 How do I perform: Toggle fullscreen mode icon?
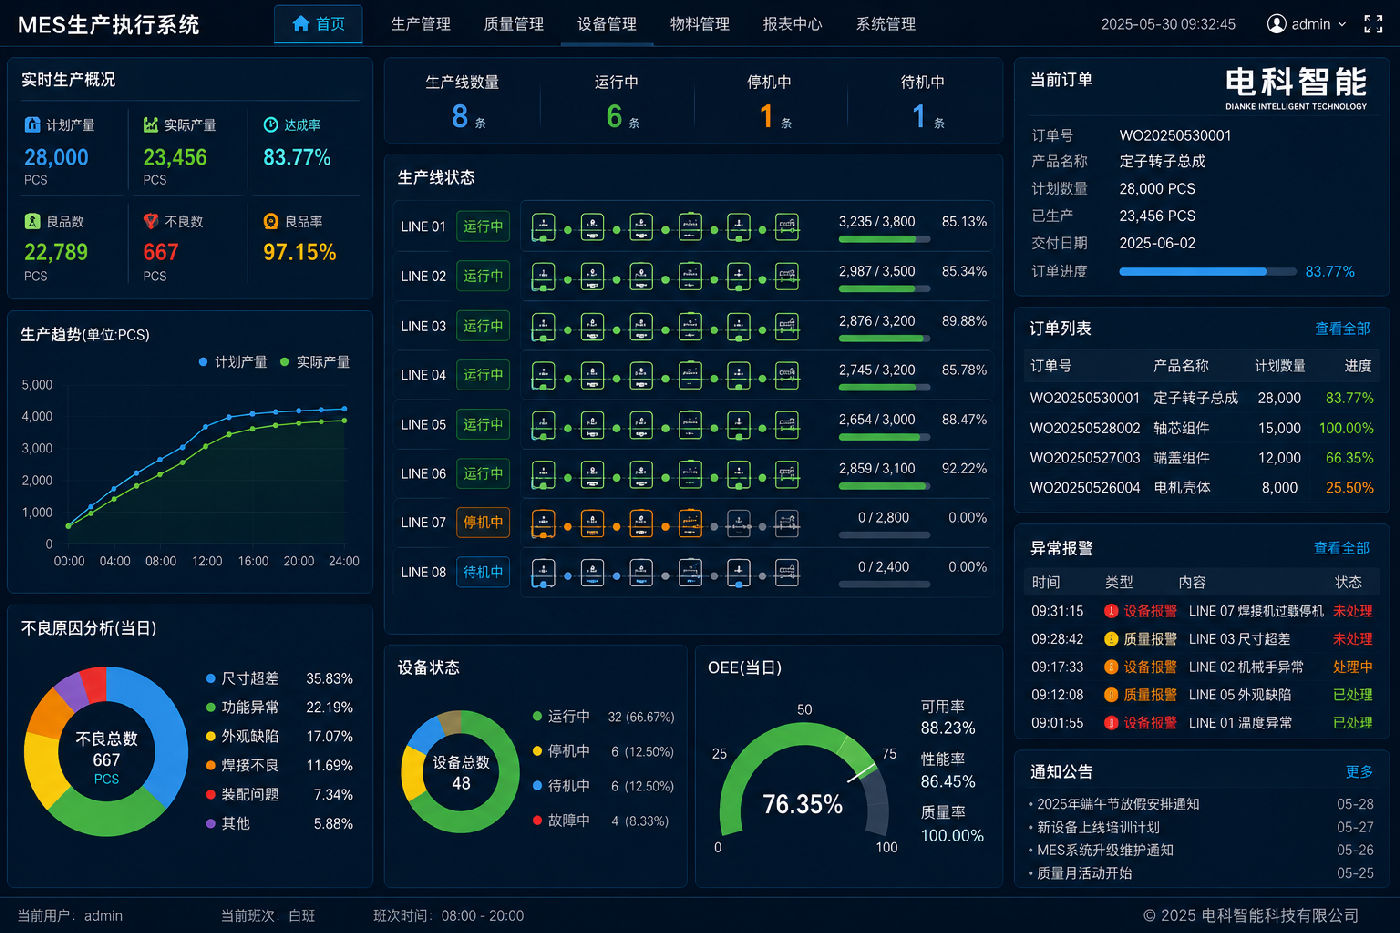tap(1373, 24)
